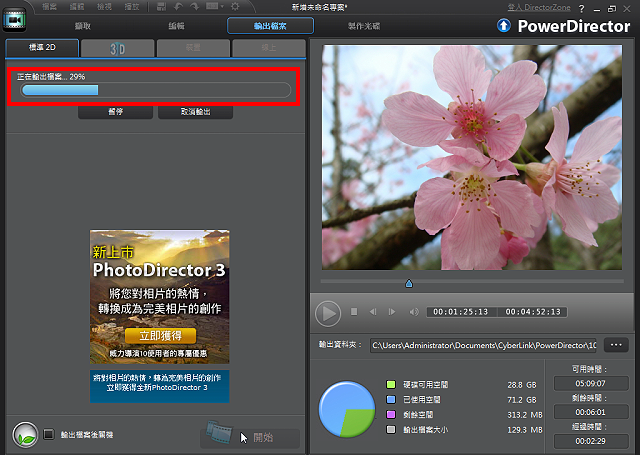Click the previous frame button
Viewport: 640px width, 455px height.
[373, 312]
